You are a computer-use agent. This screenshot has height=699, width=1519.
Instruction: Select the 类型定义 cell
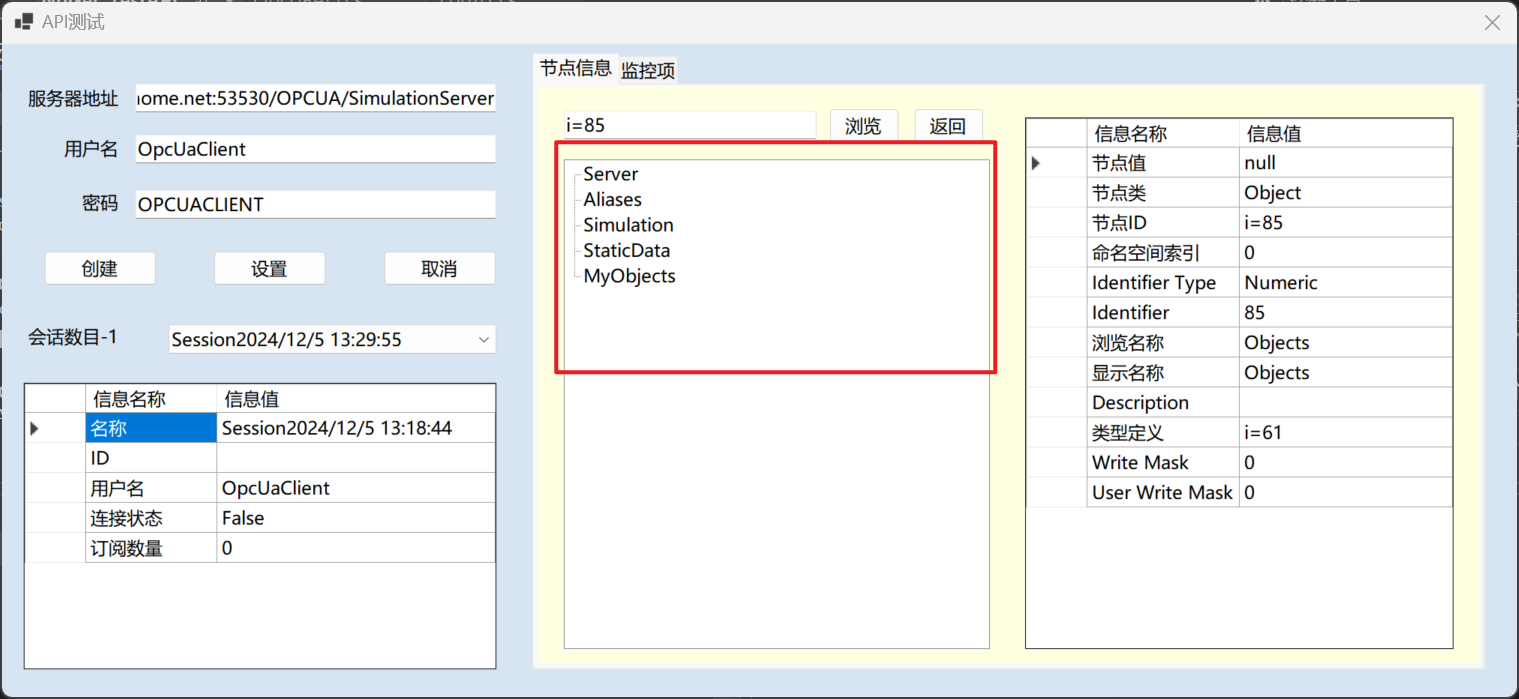[1163, 432]
